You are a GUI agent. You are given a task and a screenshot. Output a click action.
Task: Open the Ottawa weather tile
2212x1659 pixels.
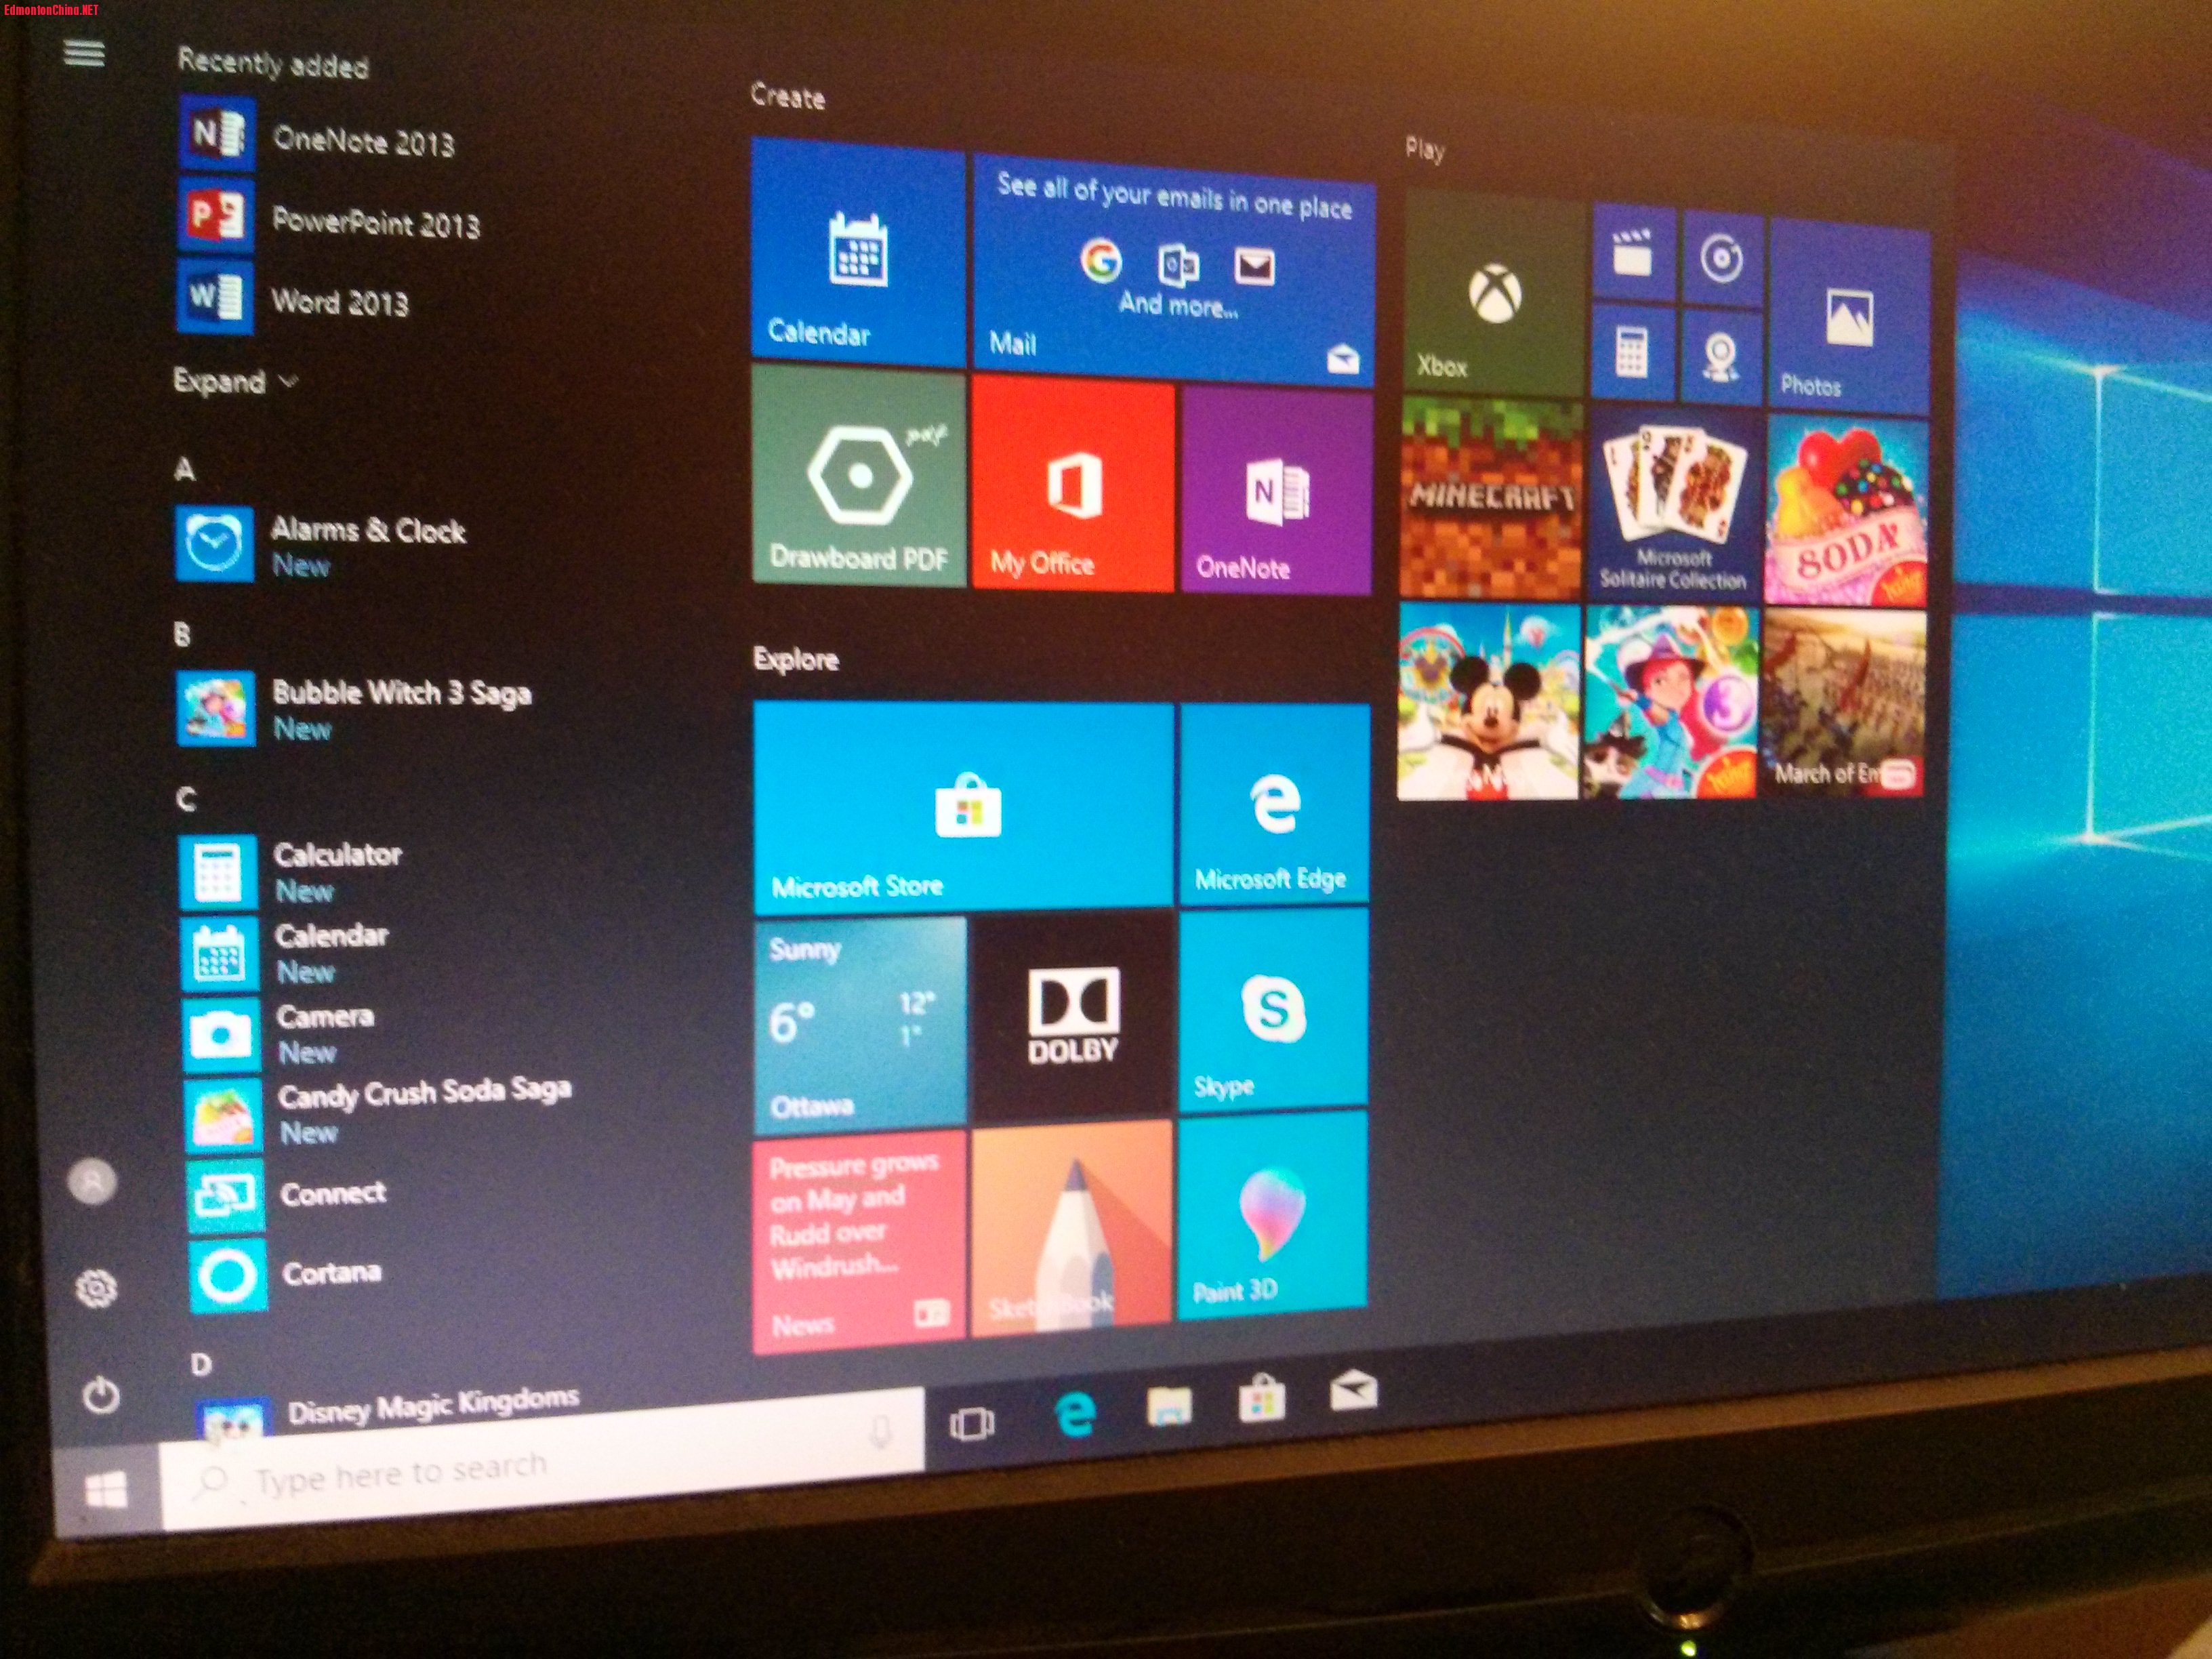[x=860, y=1026]
